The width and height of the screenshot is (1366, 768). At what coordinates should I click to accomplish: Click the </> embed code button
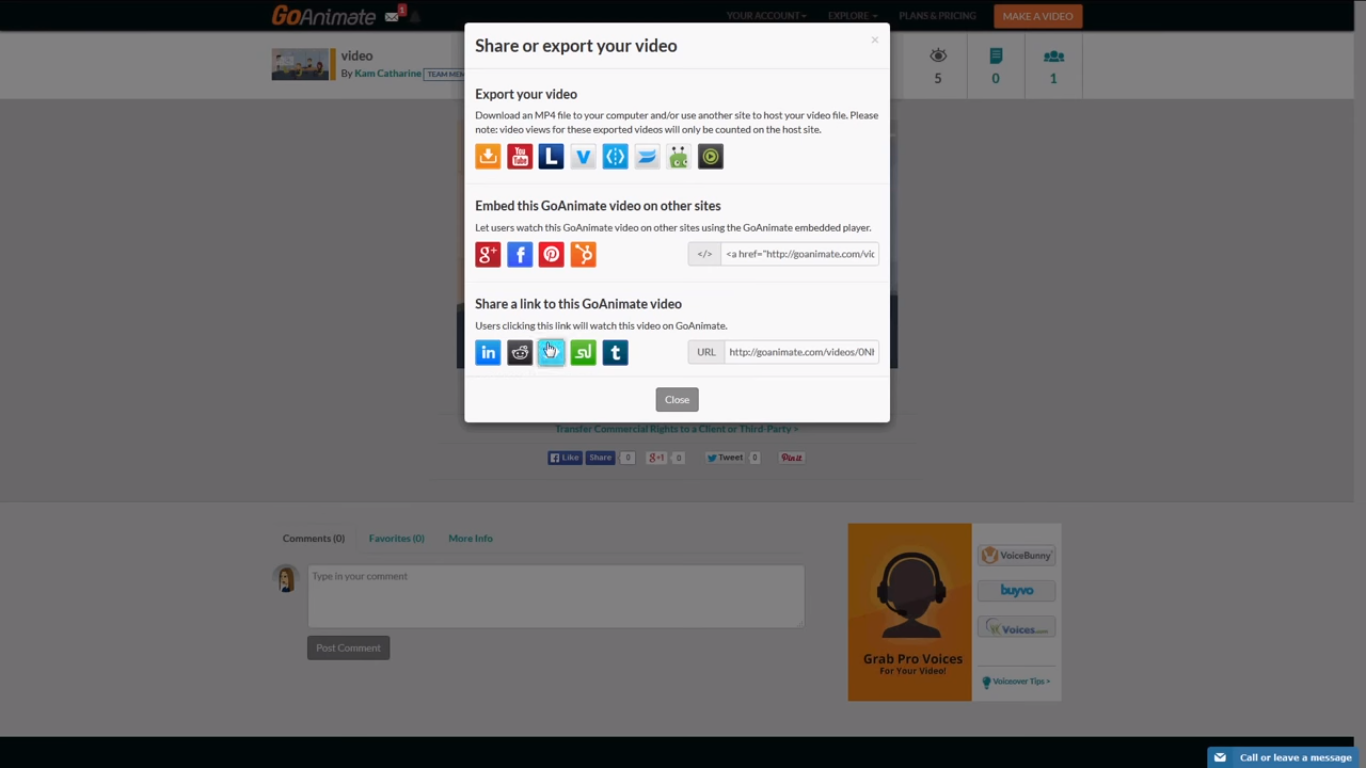click(704, 254)
